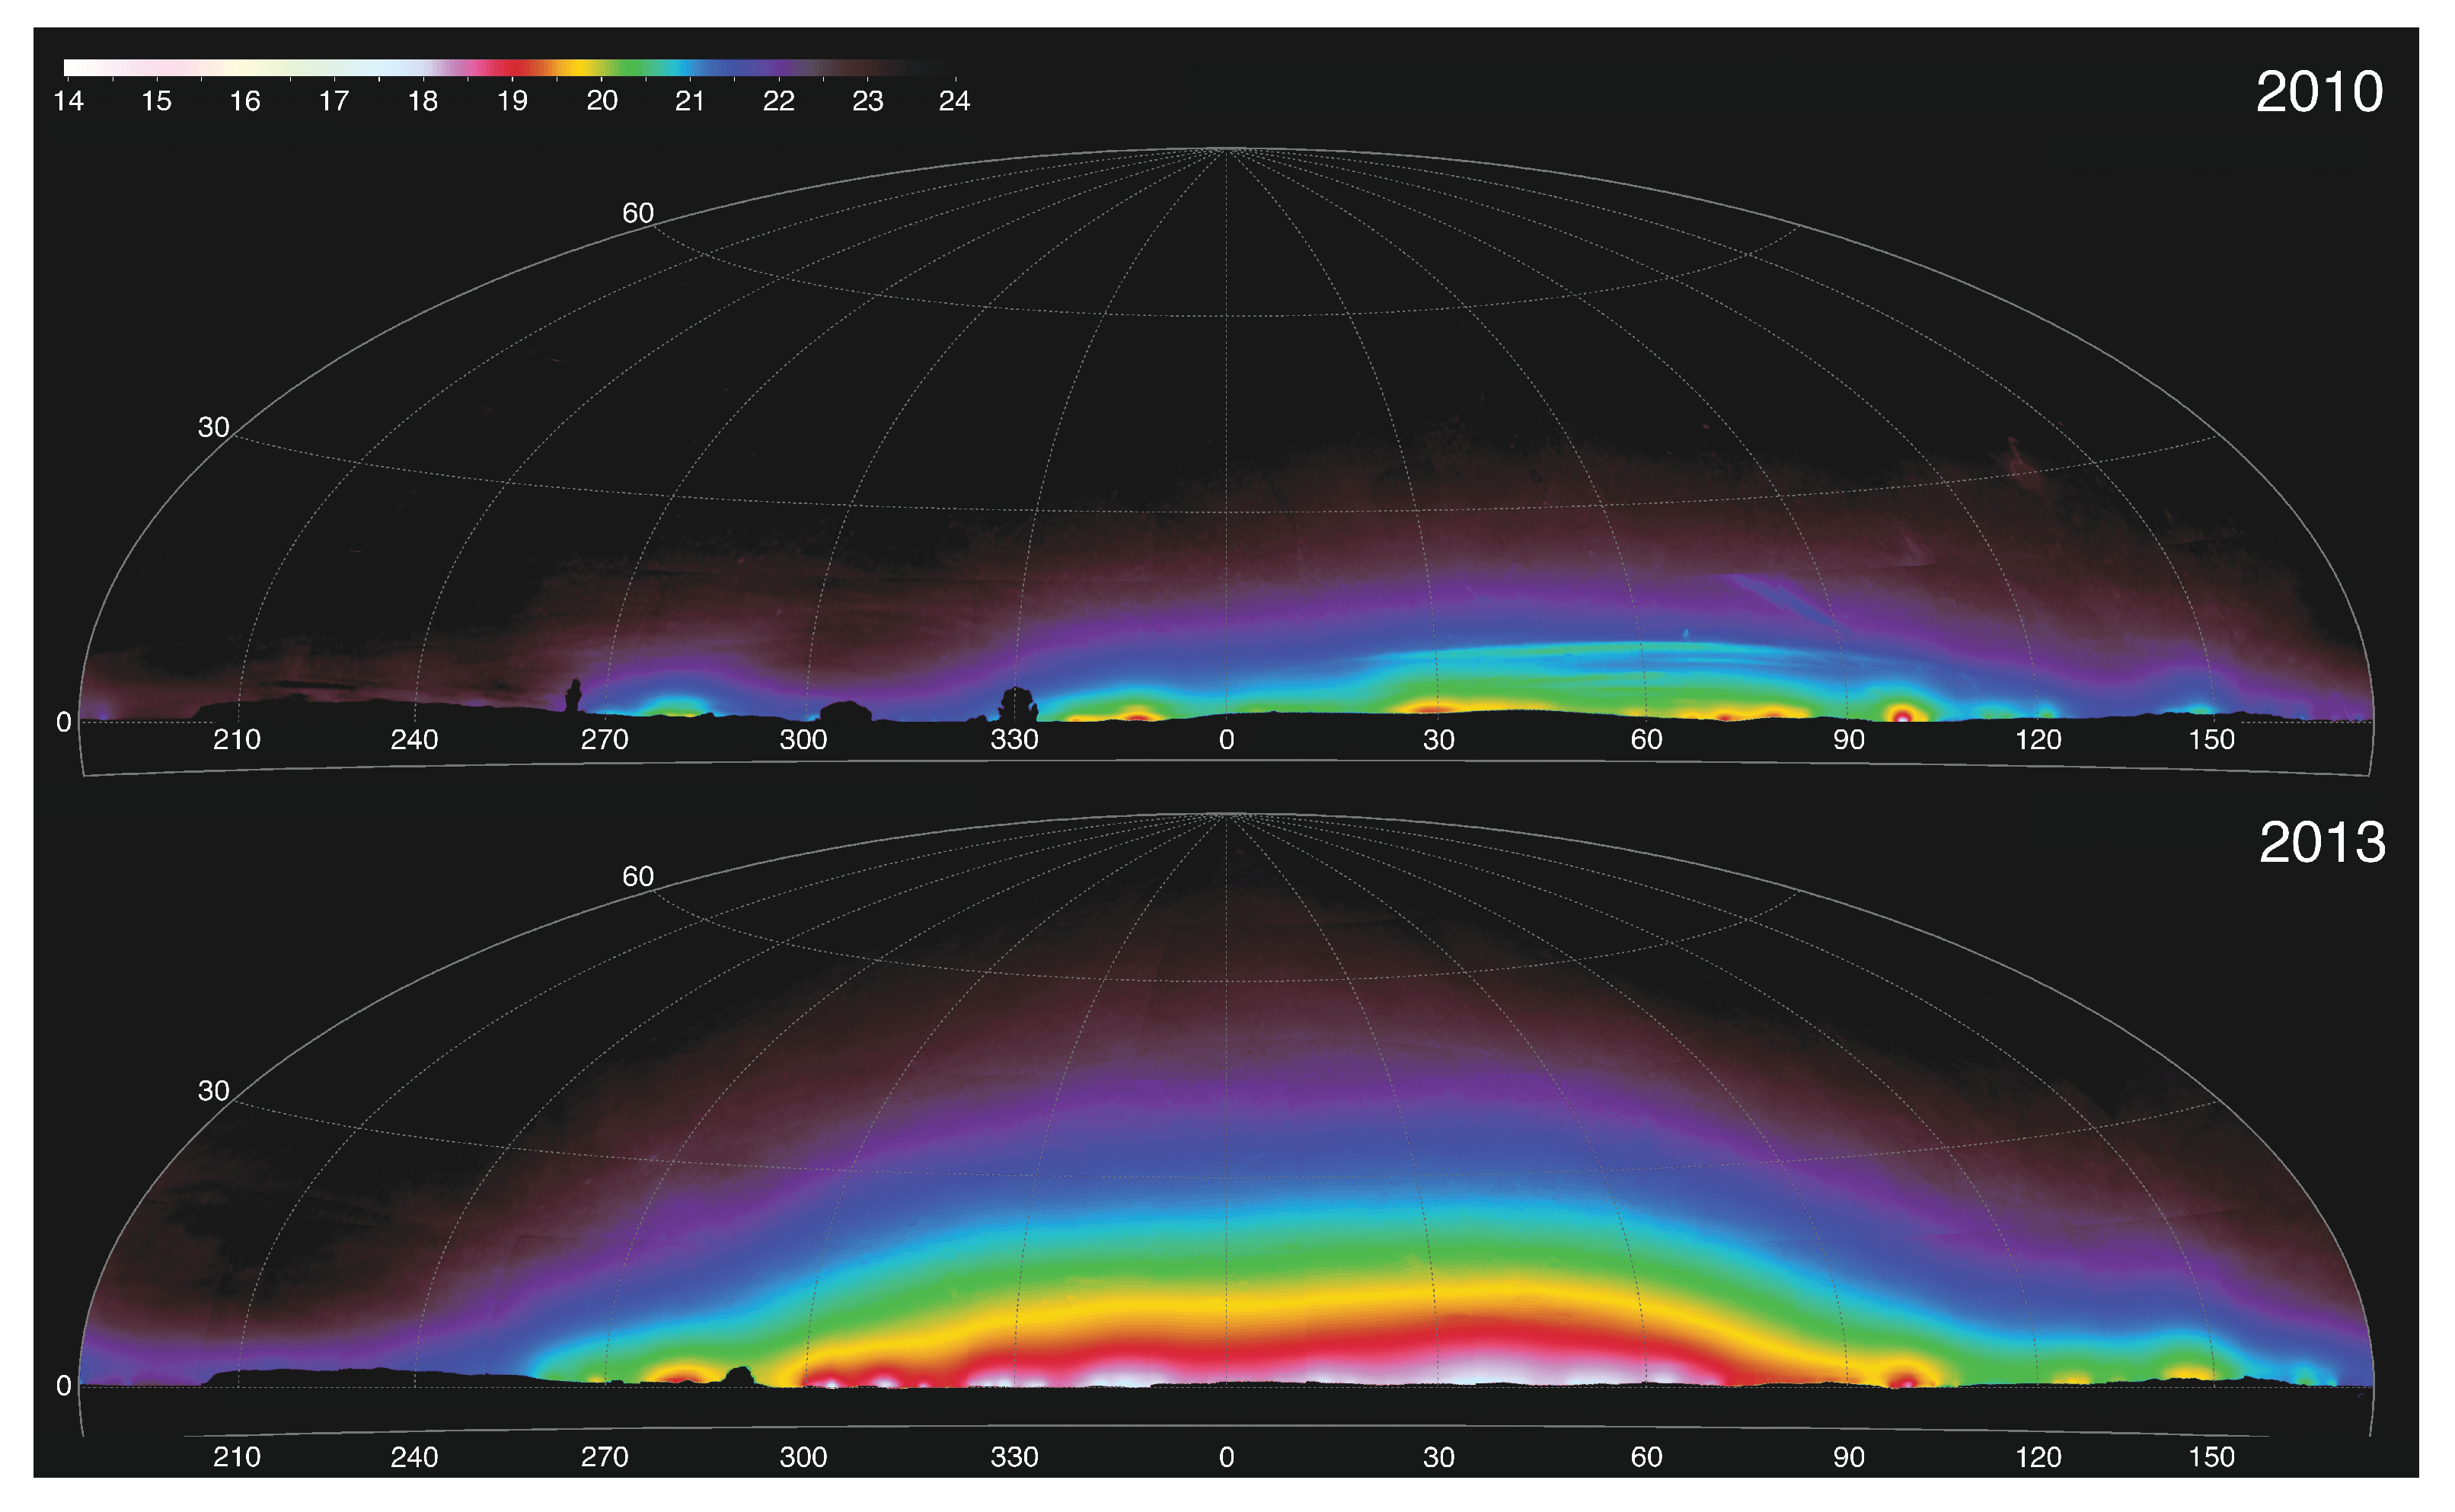Click the north azimuth 0 label in 2010 panel
Screen dimensions: 2455x1512
click(1227, 740)
